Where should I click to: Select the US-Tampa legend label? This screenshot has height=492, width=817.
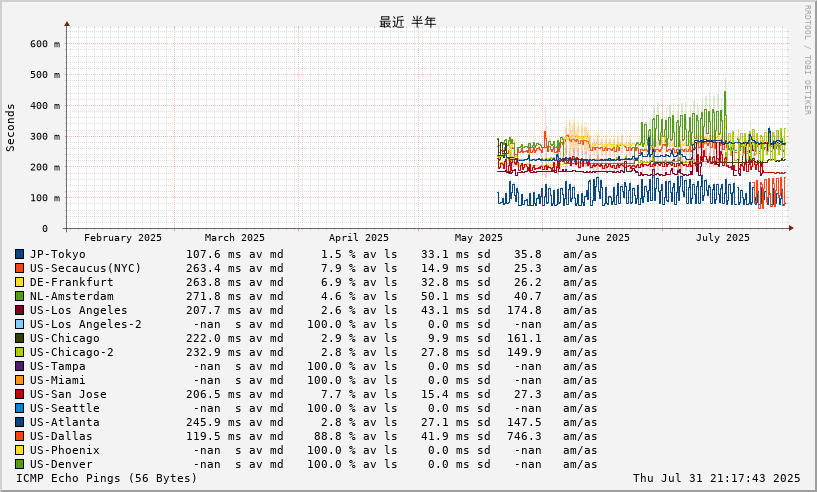[57, 366]
